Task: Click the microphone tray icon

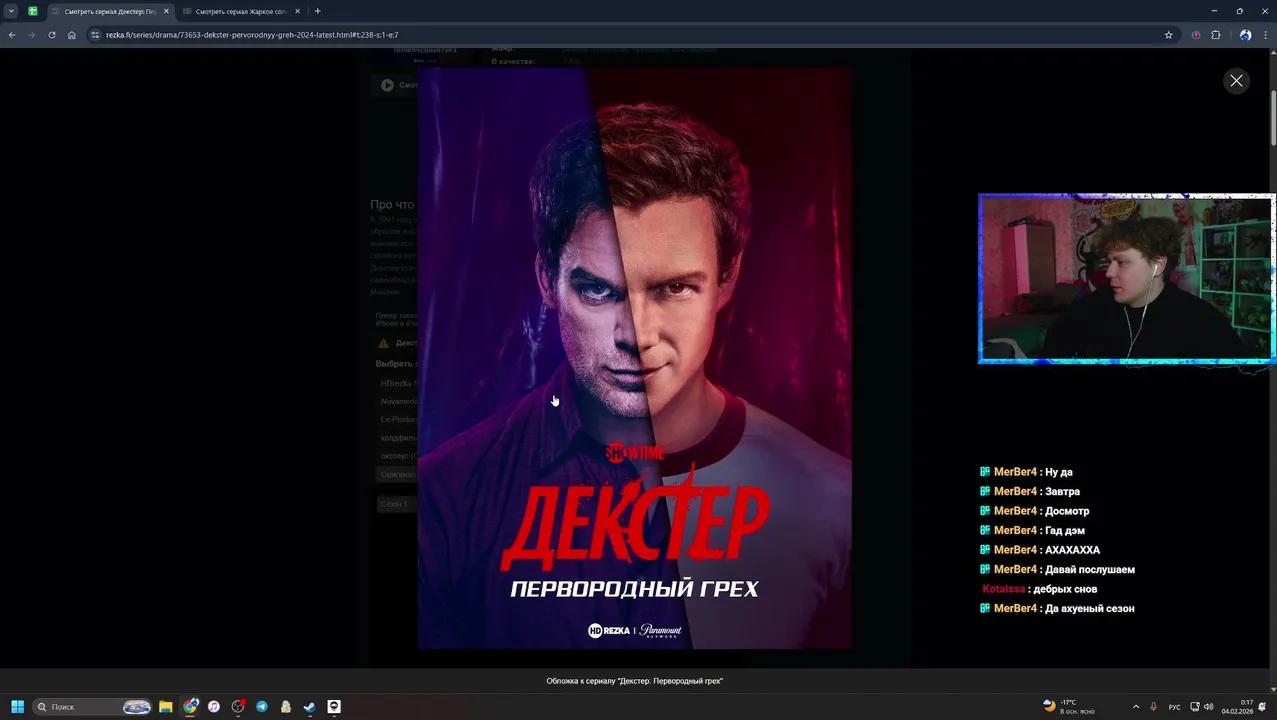Action: (x=1154, y=707)
